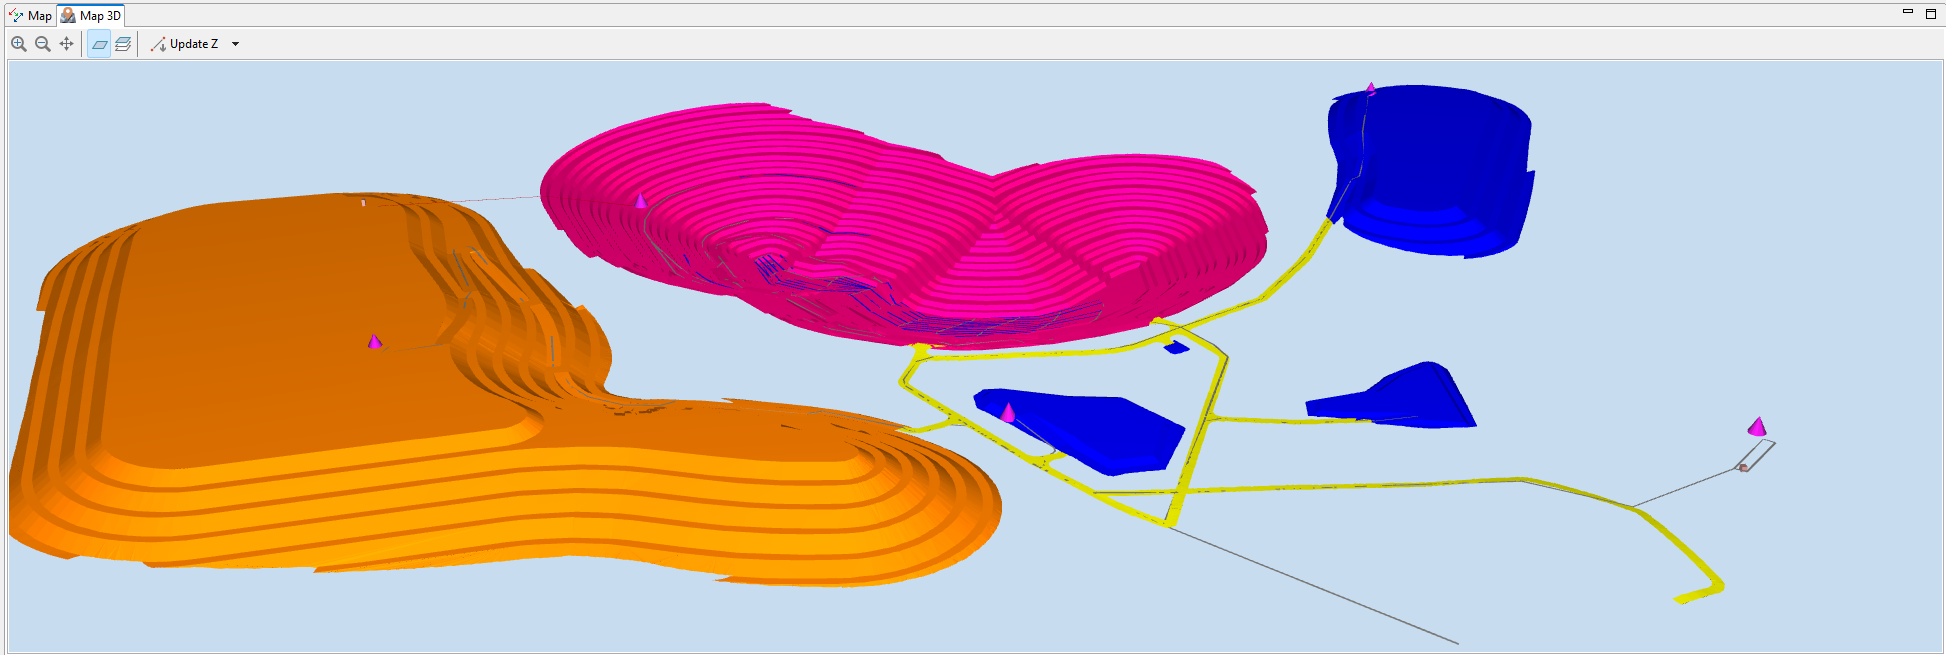Maximize the Map 3D view panel
This screenshot has height=655, width=1946.
(x=1931, y=13)
